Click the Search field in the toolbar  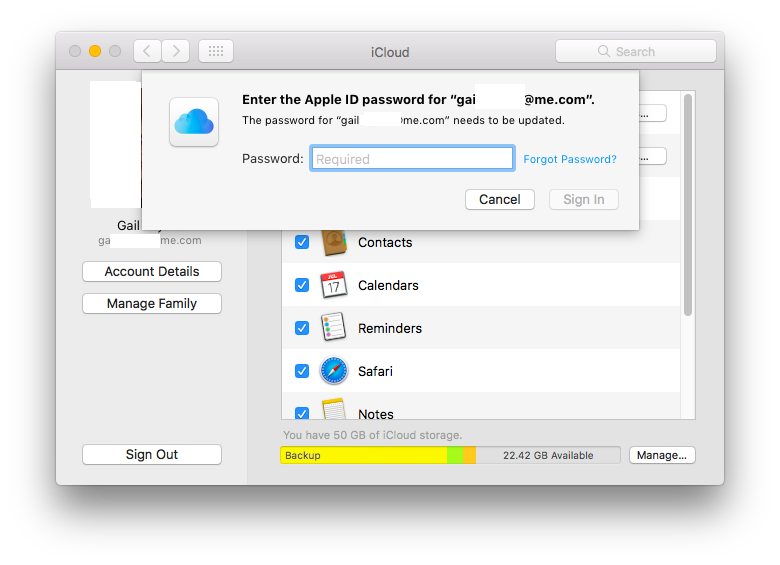click(636, 51)
